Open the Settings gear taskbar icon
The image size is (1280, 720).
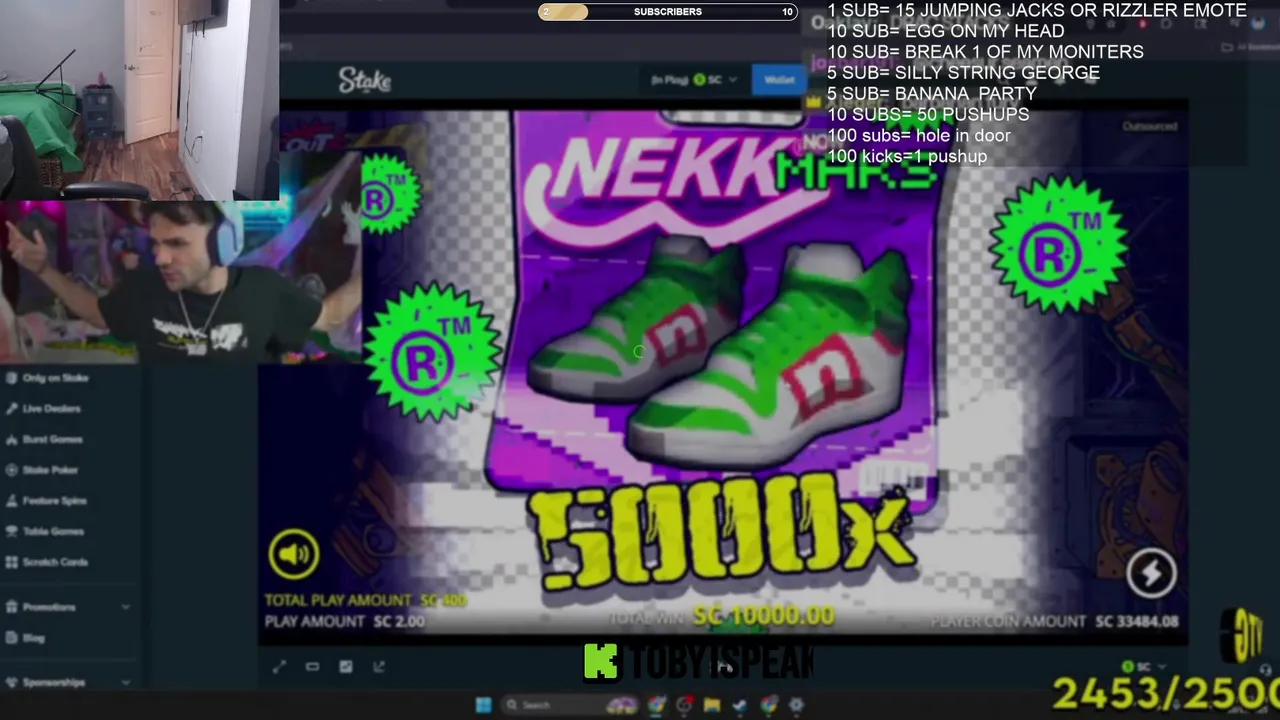point(796,705)
